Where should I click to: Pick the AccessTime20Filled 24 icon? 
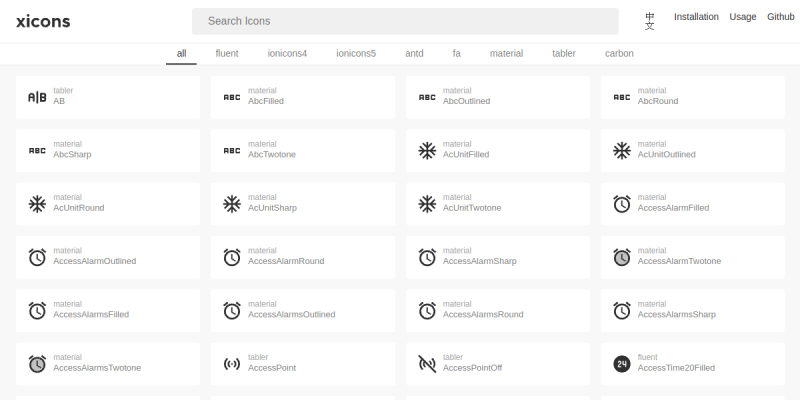622,364
